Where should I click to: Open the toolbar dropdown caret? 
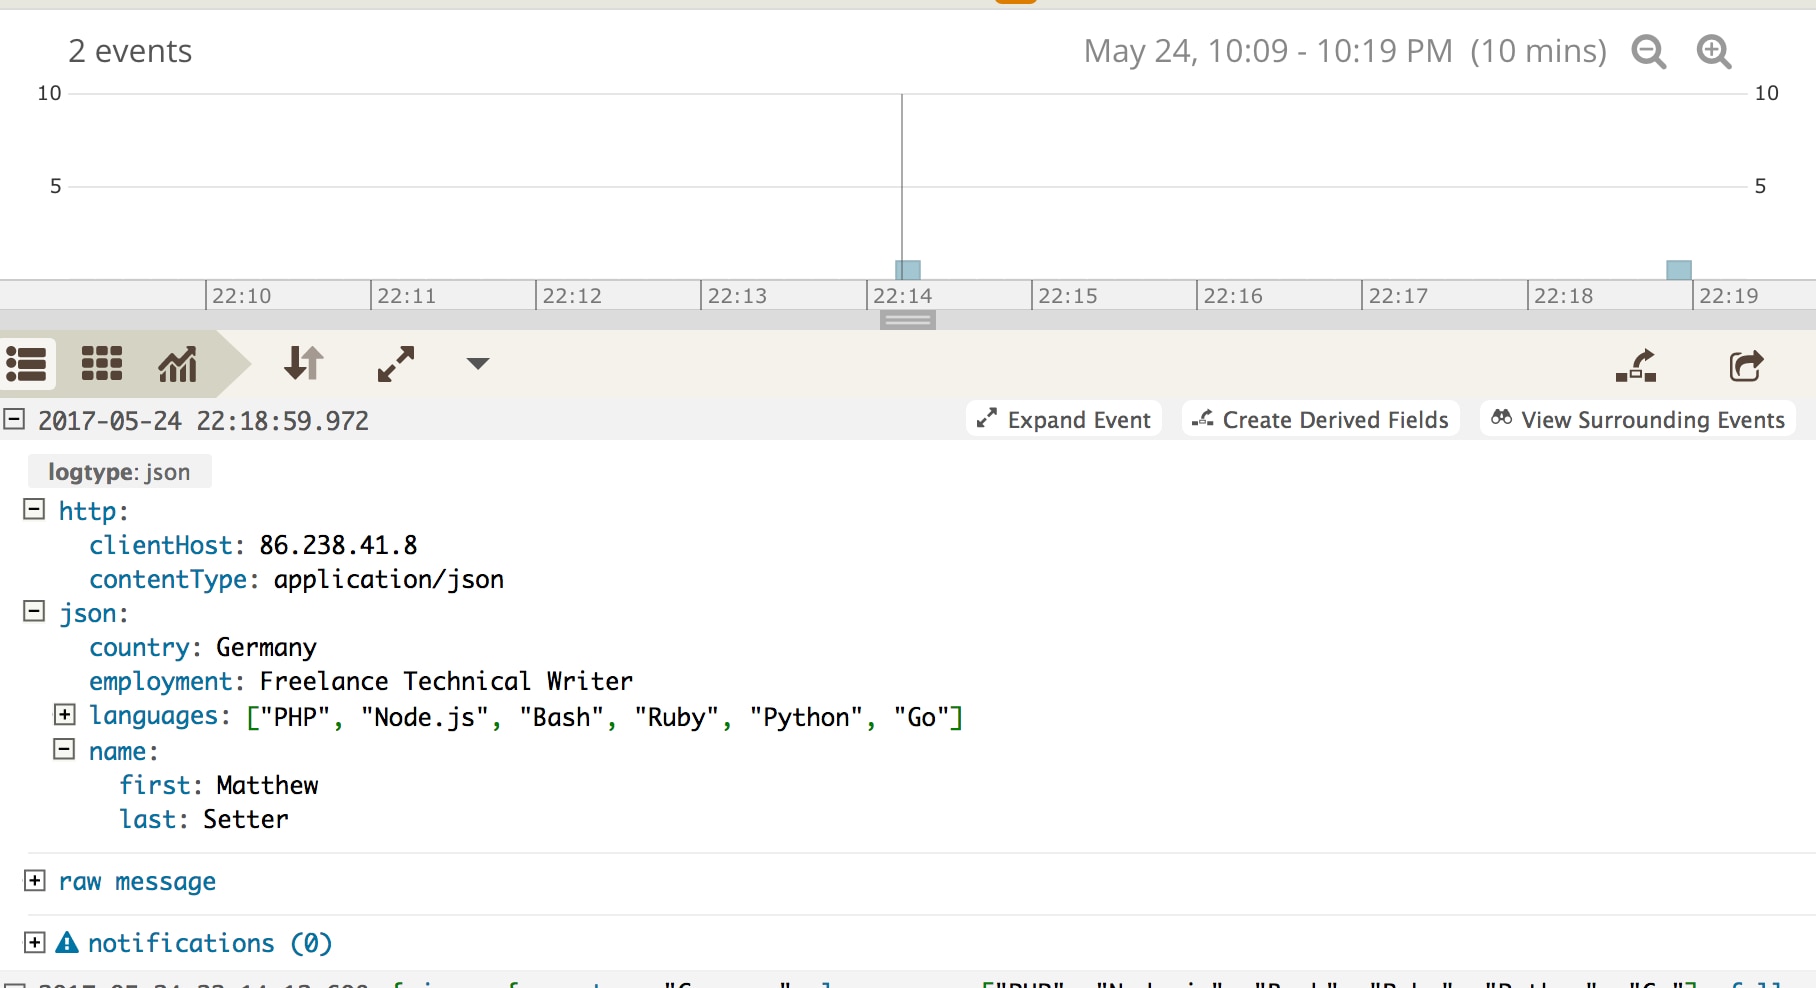pyautogui.click(x=478, y=364)
